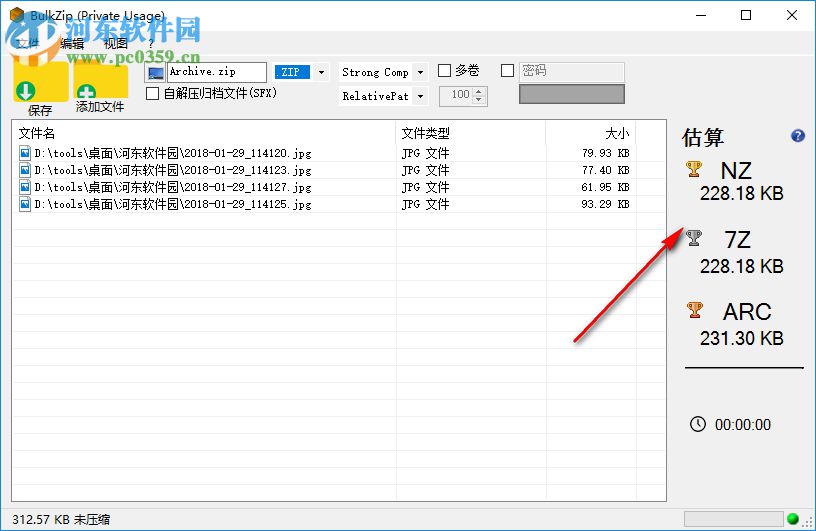
Task: Select row 2018-01-29_114123.jpg
Action: coord(339,170)
